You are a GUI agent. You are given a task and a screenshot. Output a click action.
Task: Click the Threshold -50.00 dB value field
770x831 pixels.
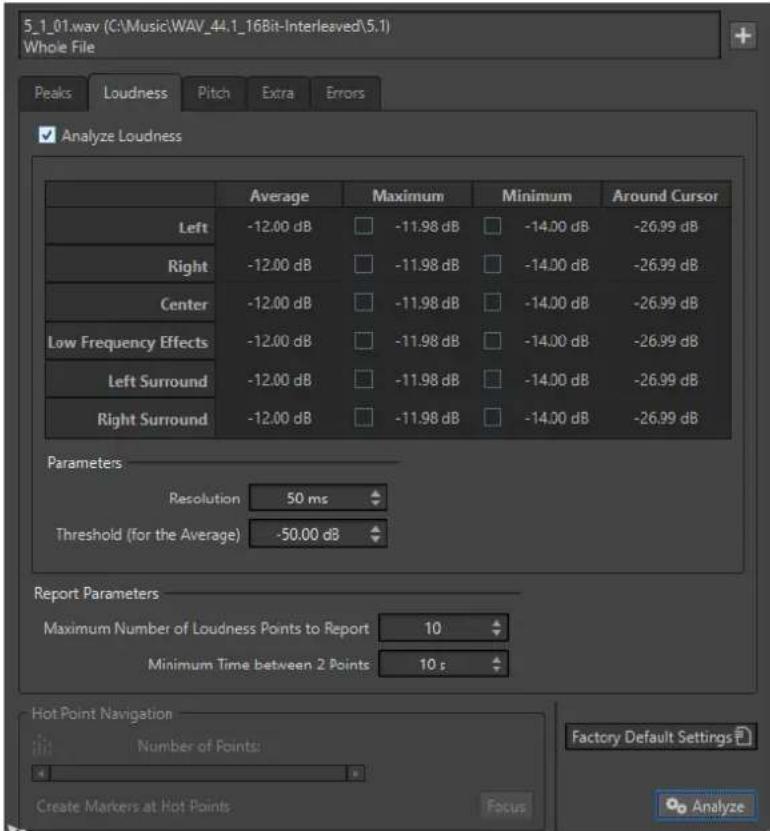point(309,534)
